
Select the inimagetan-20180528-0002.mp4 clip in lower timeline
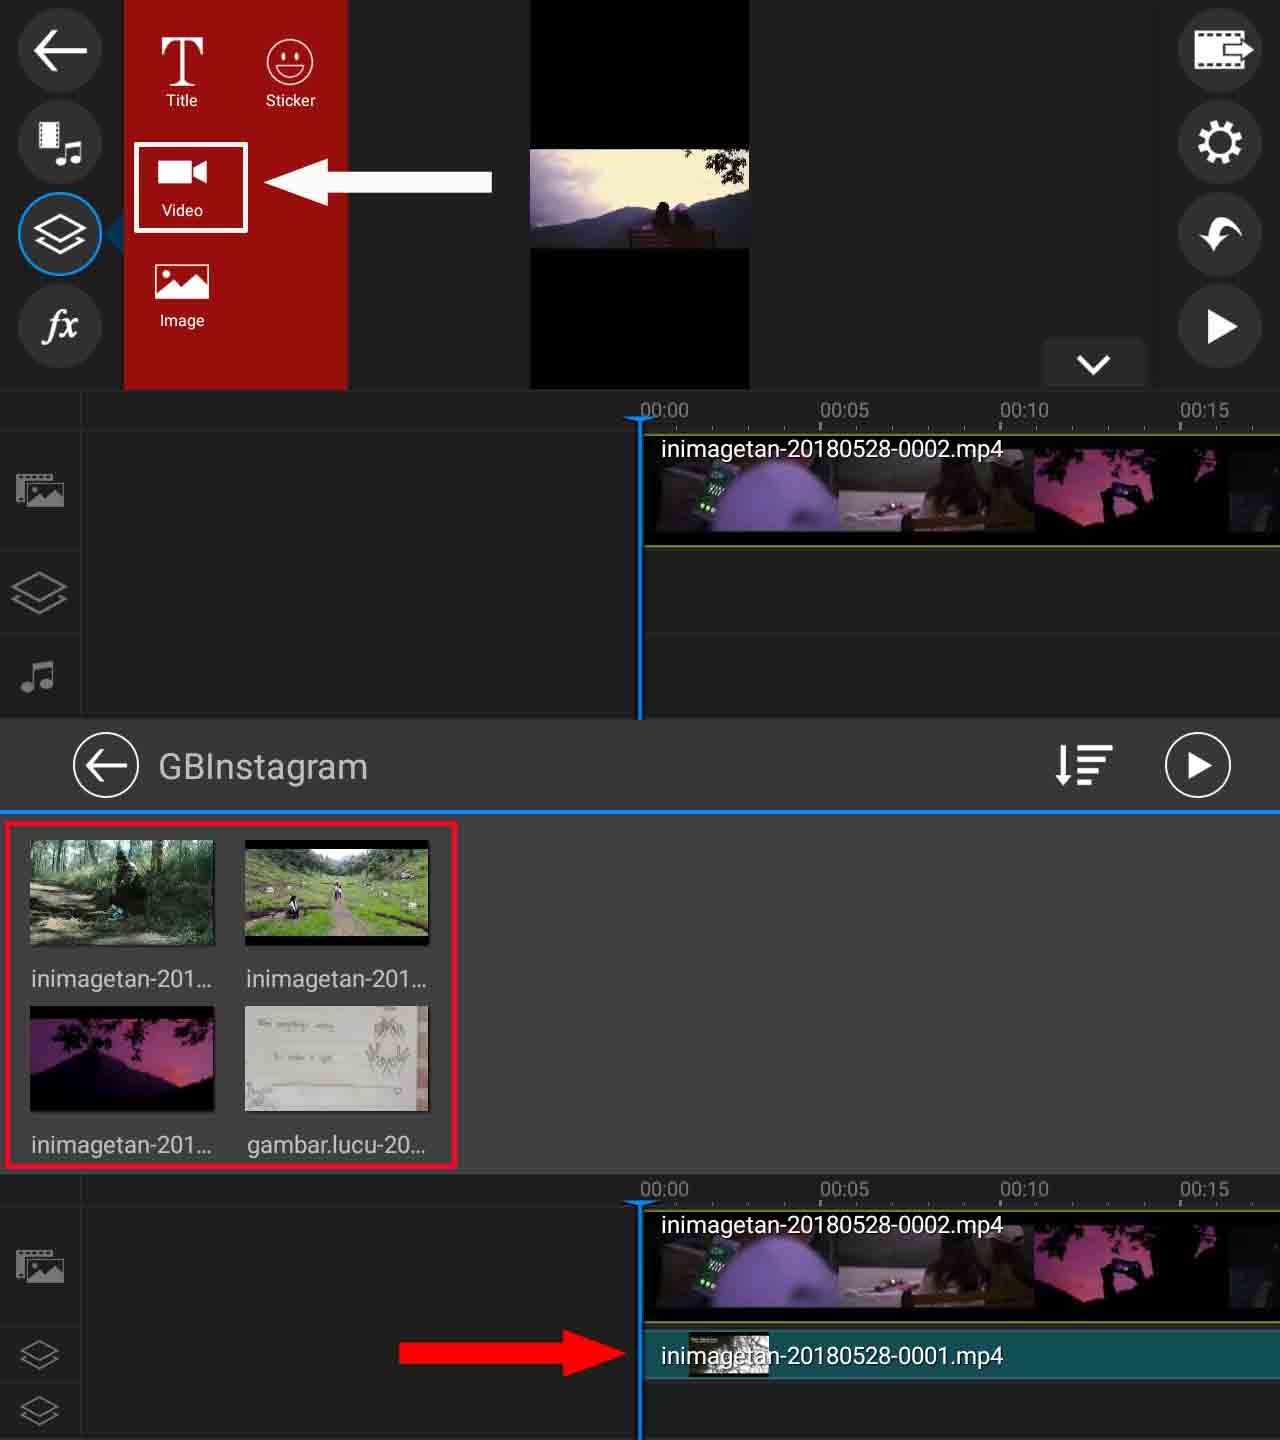(x=961, y=1266)
